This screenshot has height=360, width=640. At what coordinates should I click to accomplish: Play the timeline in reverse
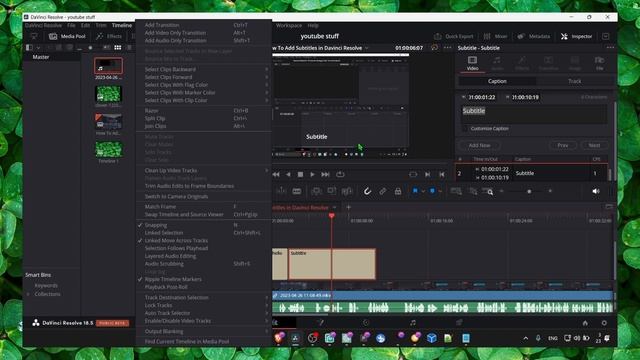[288, 174]
